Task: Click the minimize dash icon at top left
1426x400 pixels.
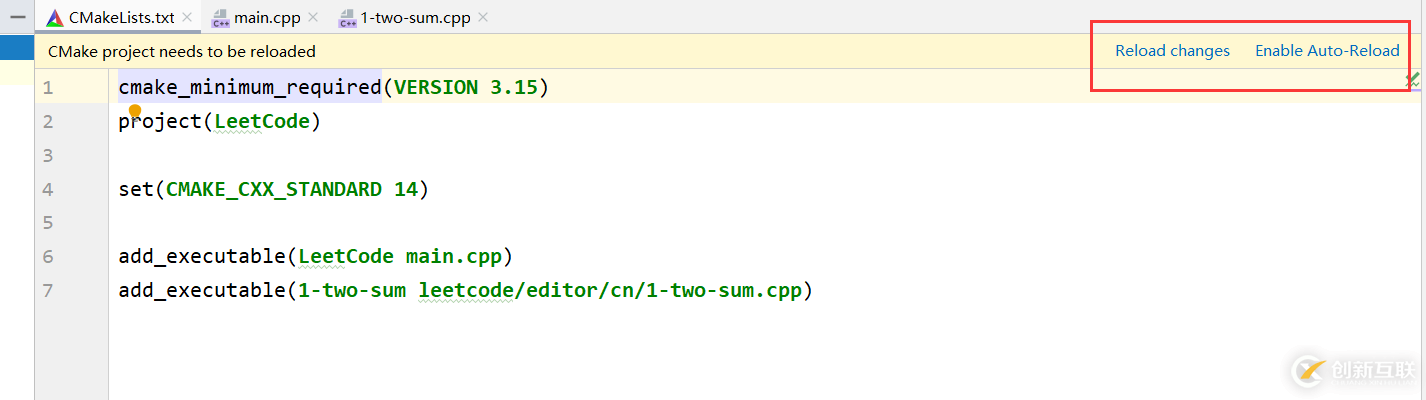Action: coord(17,17)
